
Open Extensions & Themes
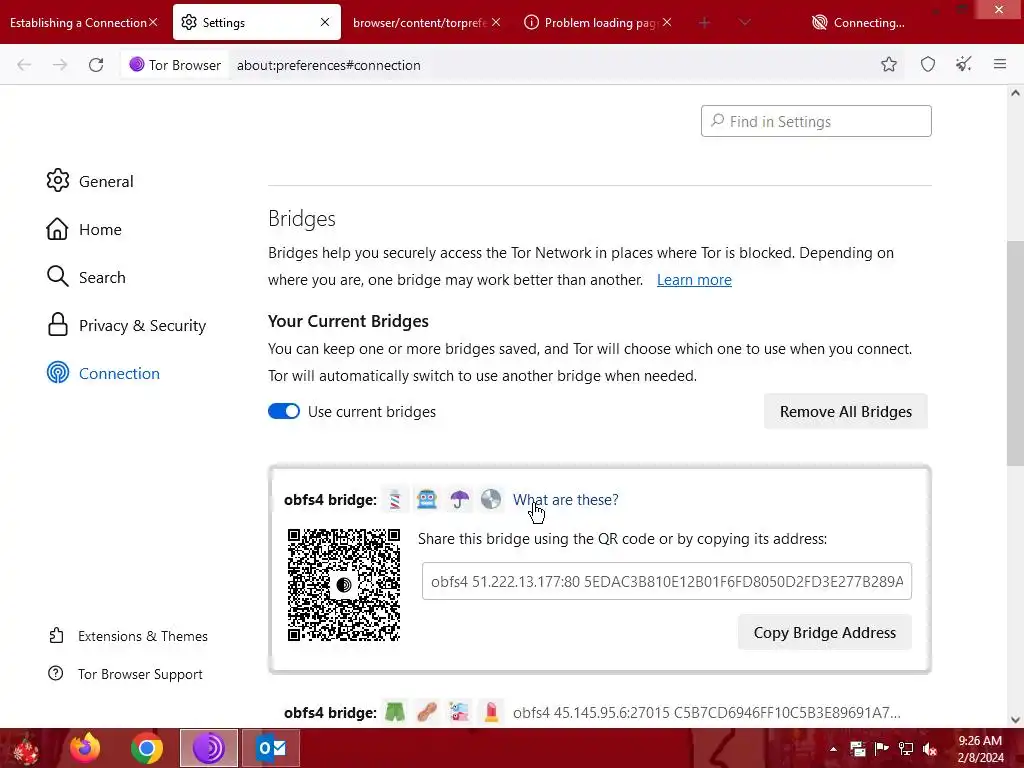(x=128, y=636)
